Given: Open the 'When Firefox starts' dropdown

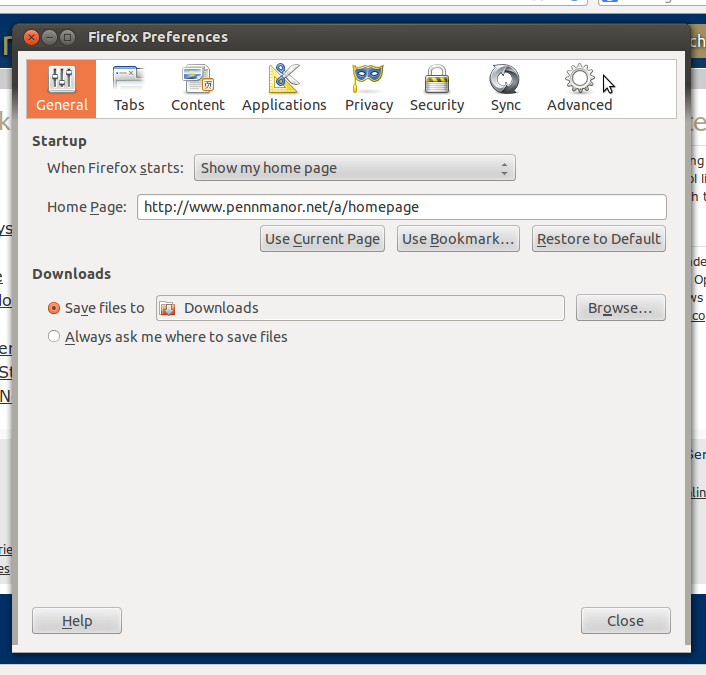Looking at the screenshot, I should point(355,168).
